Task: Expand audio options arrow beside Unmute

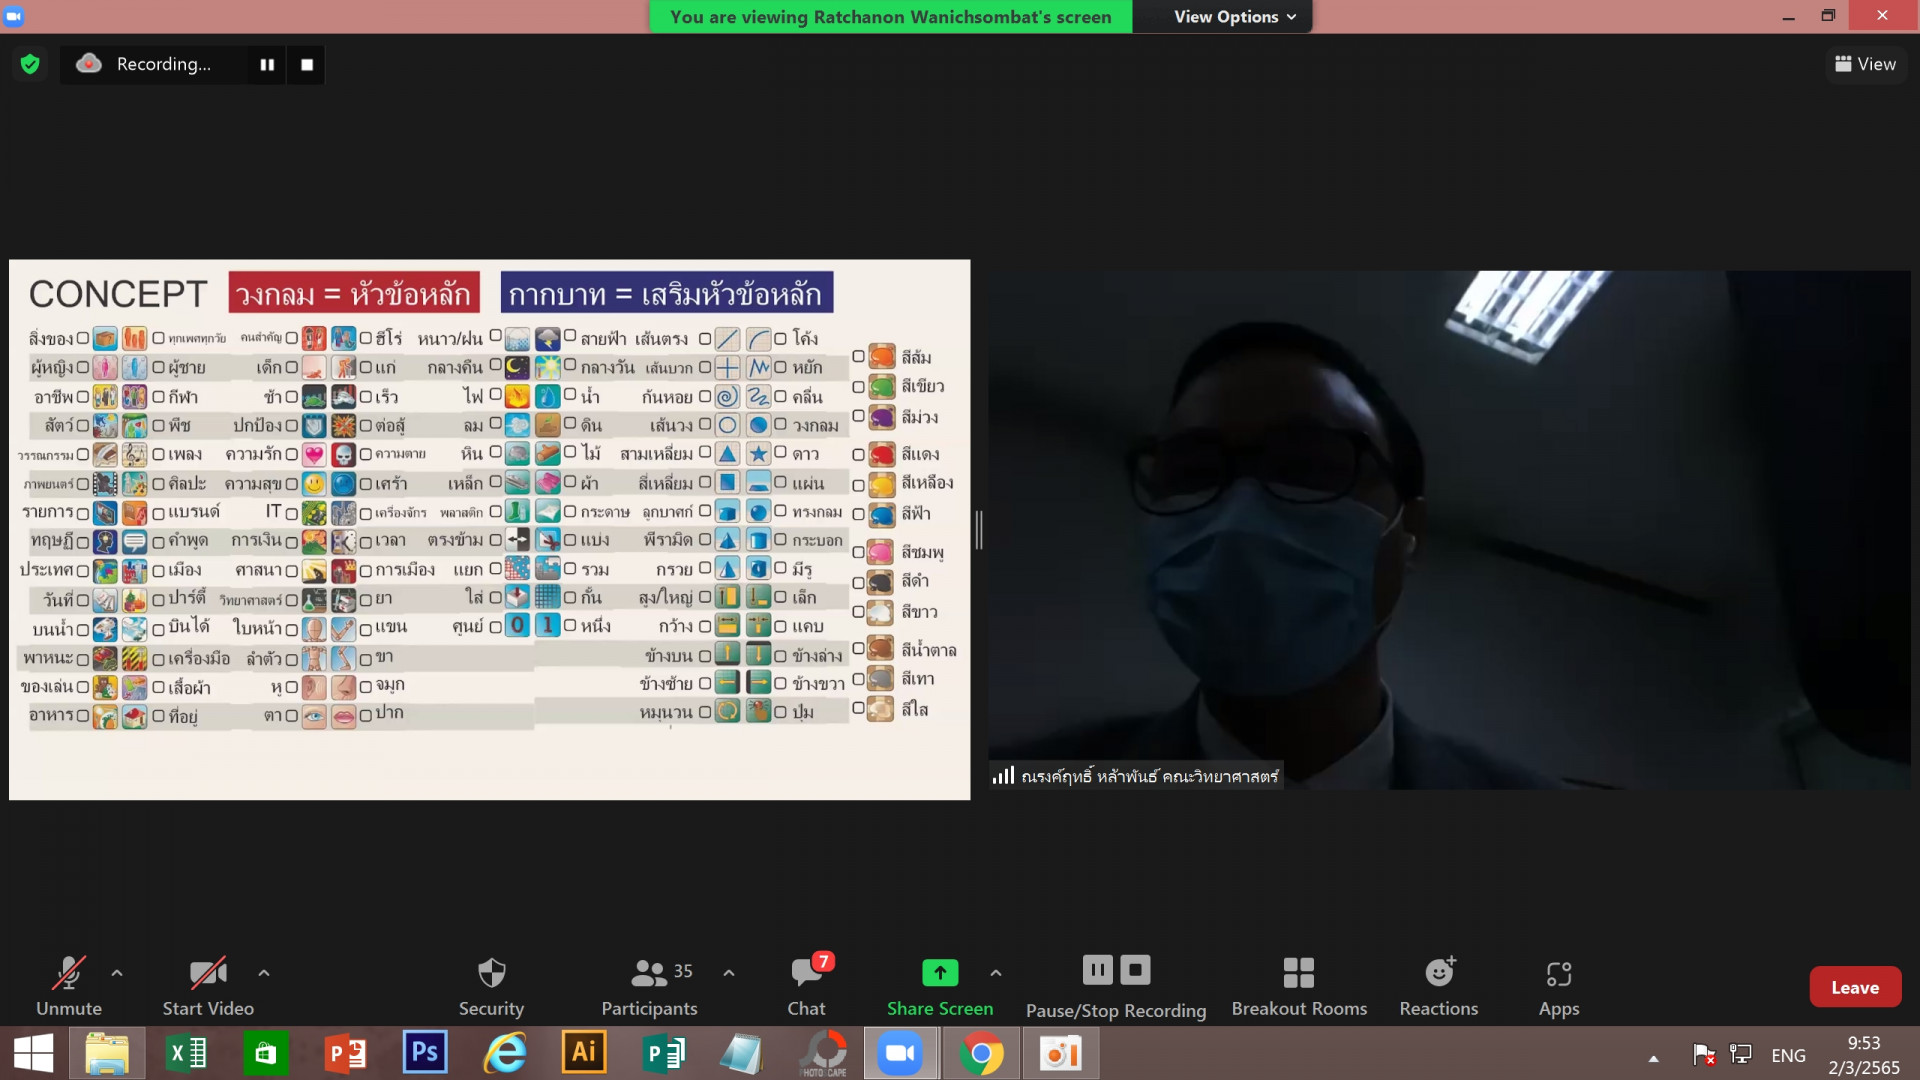Action: (117, 972)
